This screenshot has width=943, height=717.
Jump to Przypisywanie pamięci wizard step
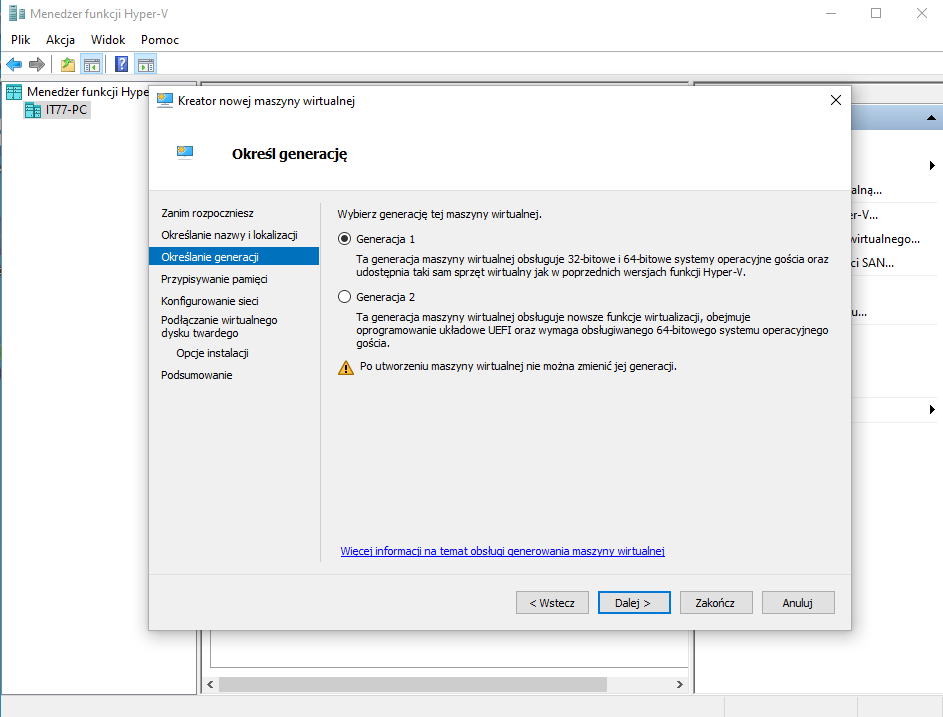pyautogui.click(x=214, y=279)
